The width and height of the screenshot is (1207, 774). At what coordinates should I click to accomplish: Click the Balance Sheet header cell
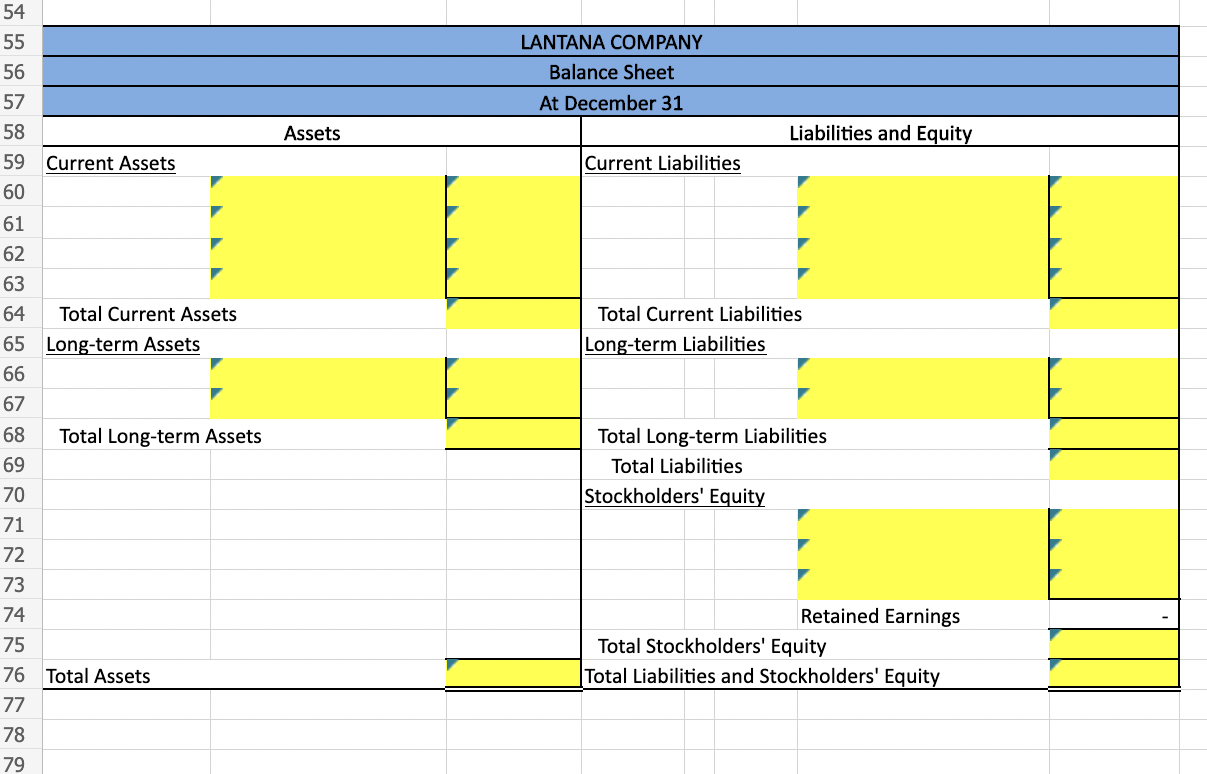(610, 72)
